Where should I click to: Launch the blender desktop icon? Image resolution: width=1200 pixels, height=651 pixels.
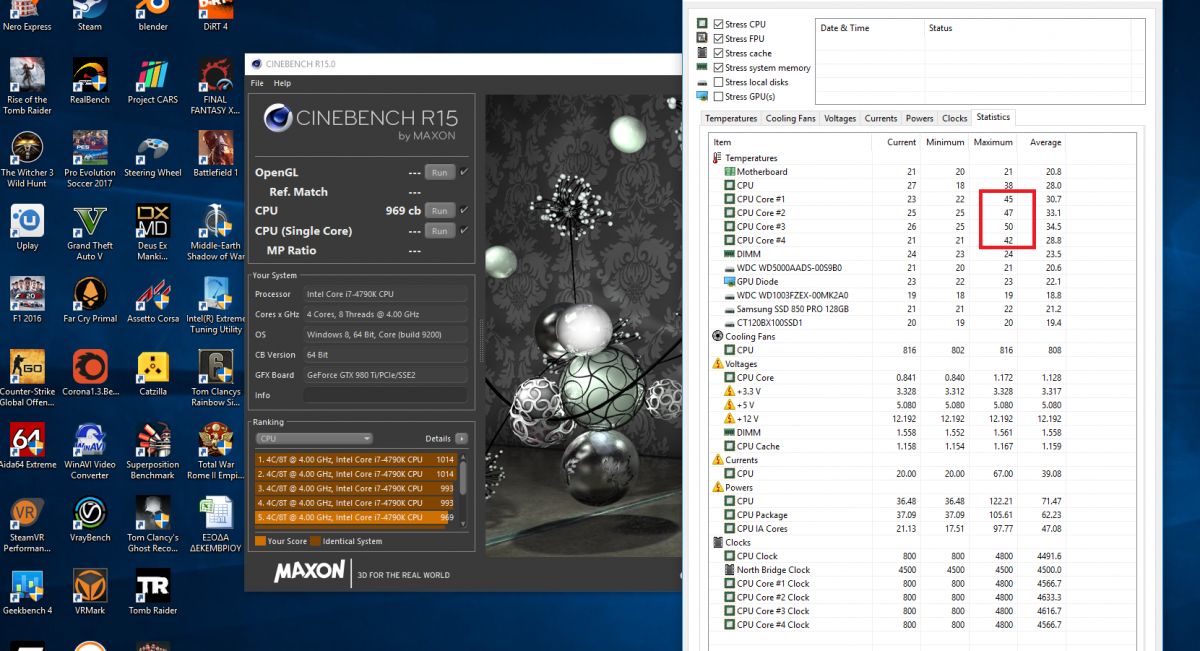152,16
